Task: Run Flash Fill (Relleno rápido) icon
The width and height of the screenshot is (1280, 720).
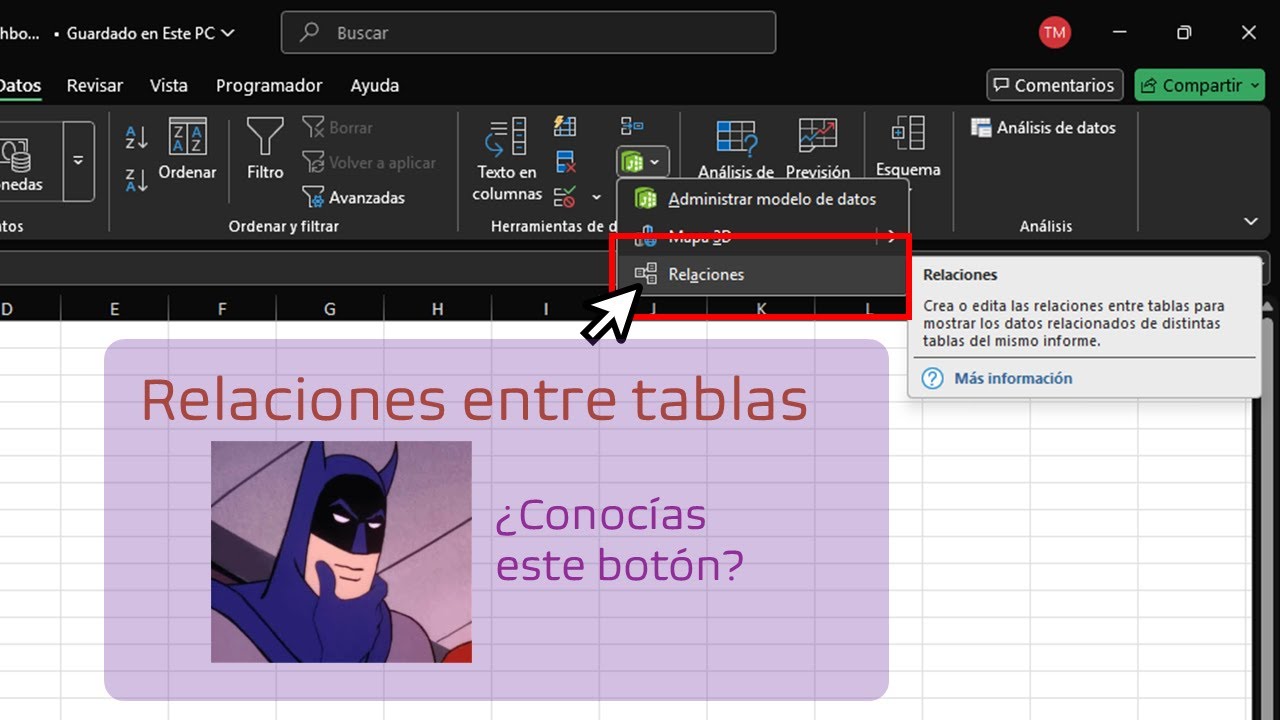Action: [x=565, y=126]
